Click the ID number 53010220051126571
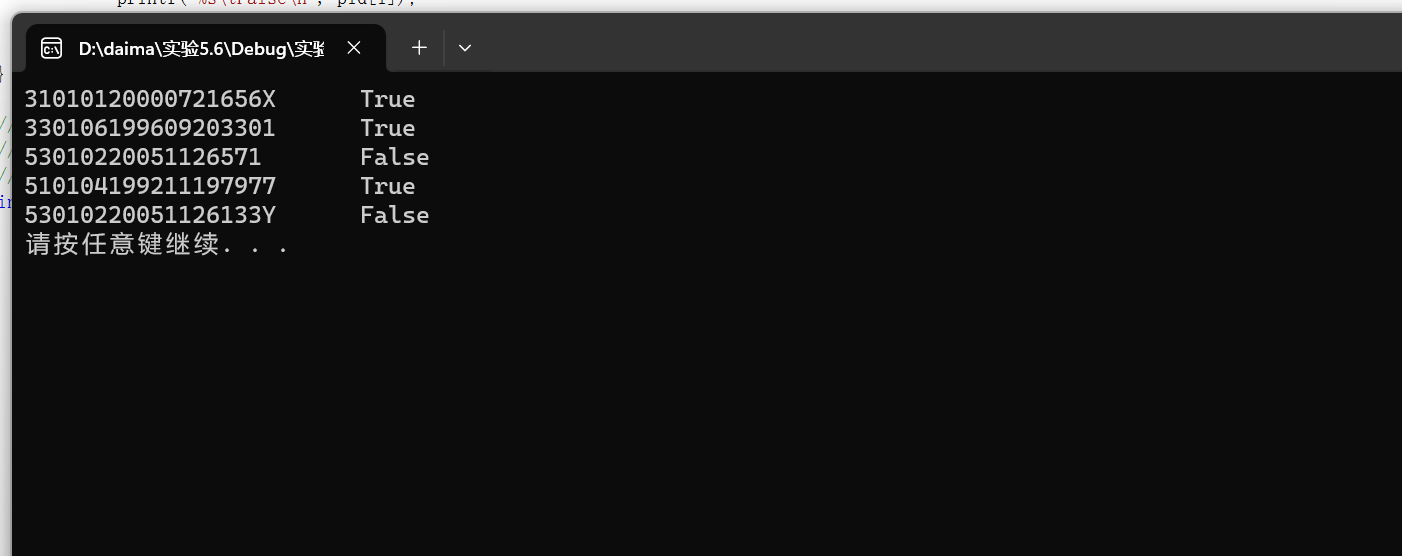 click(x=143, y=157)
